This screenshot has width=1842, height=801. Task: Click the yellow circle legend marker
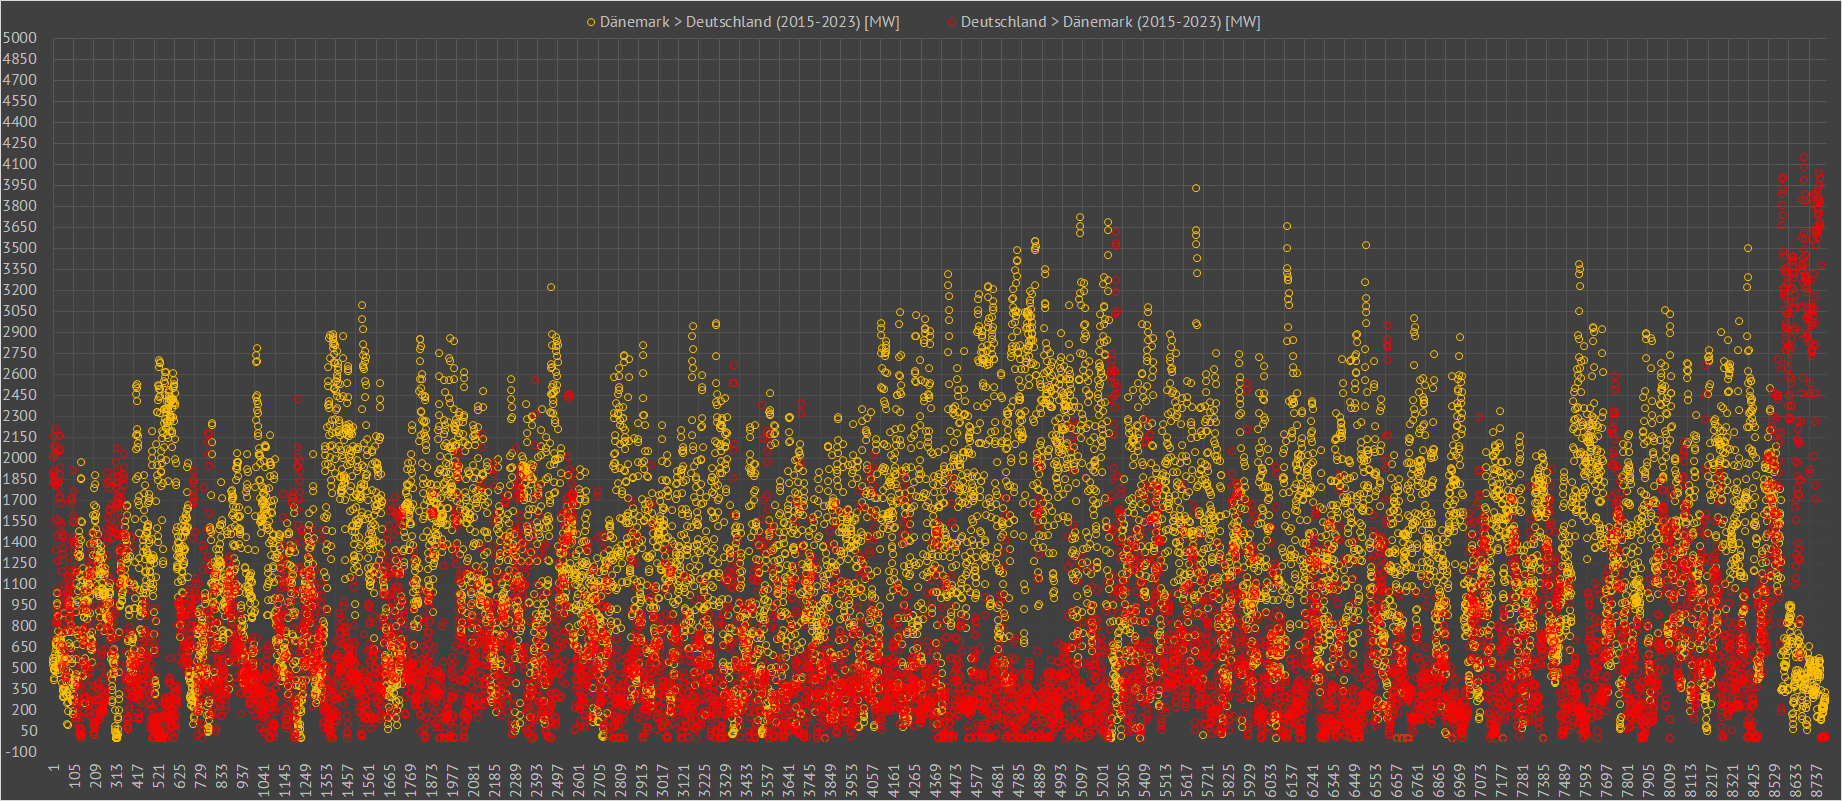[x=591, y=22]
